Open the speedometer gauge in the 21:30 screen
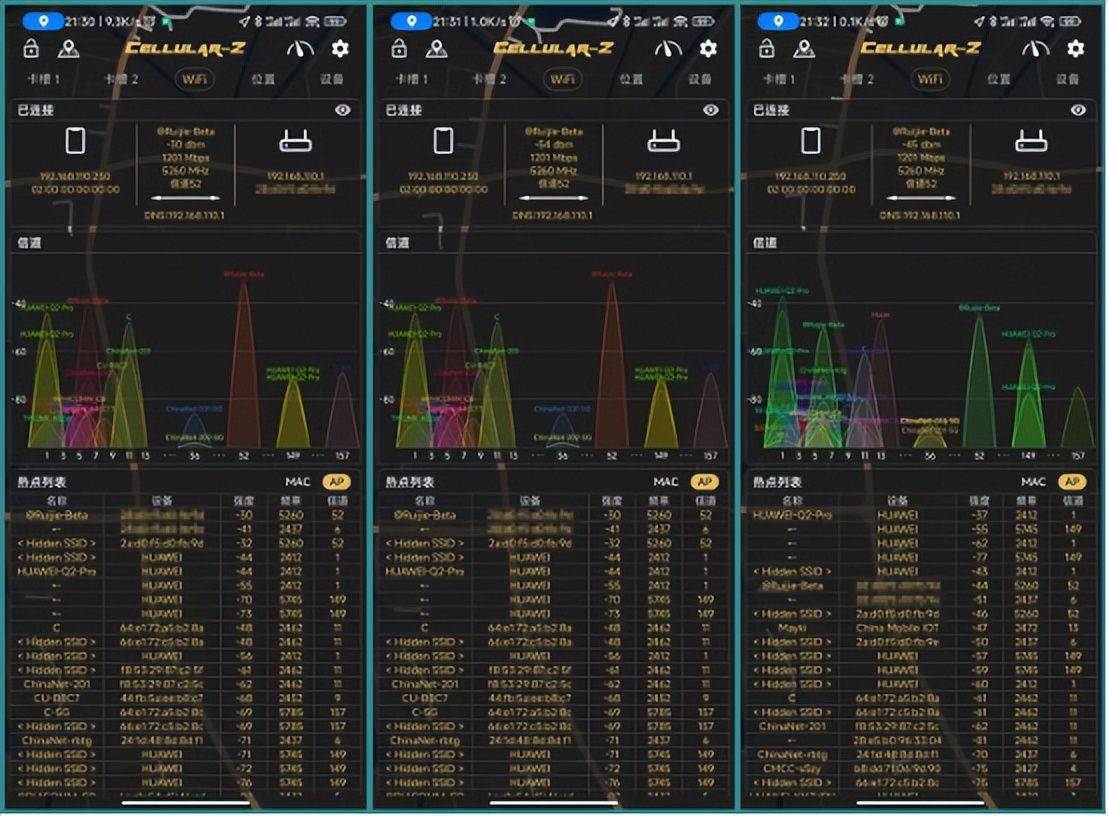The width and height of the screenshot is (1108, 816). [x=300, y=48]
